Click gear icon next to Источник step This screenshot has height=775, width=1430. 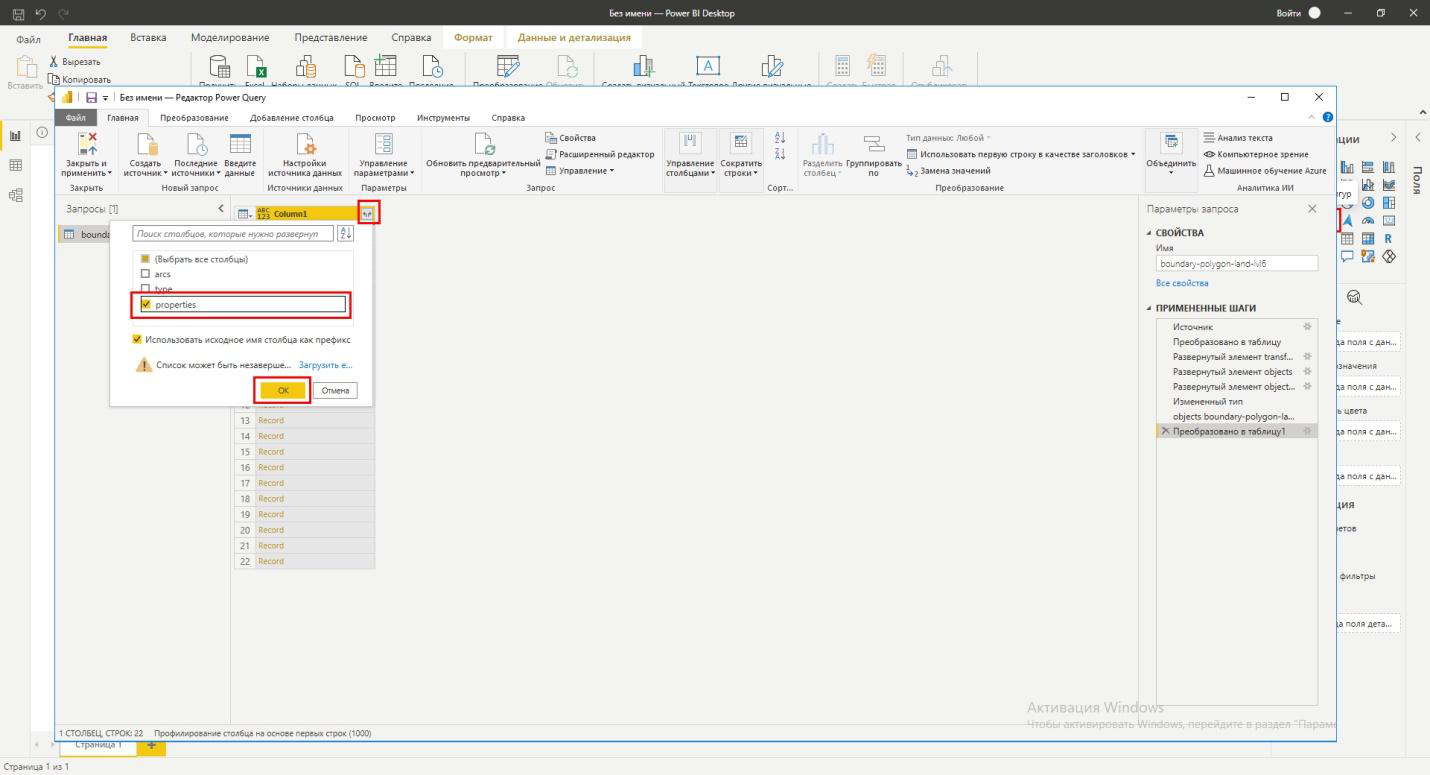click(1307, 326)
